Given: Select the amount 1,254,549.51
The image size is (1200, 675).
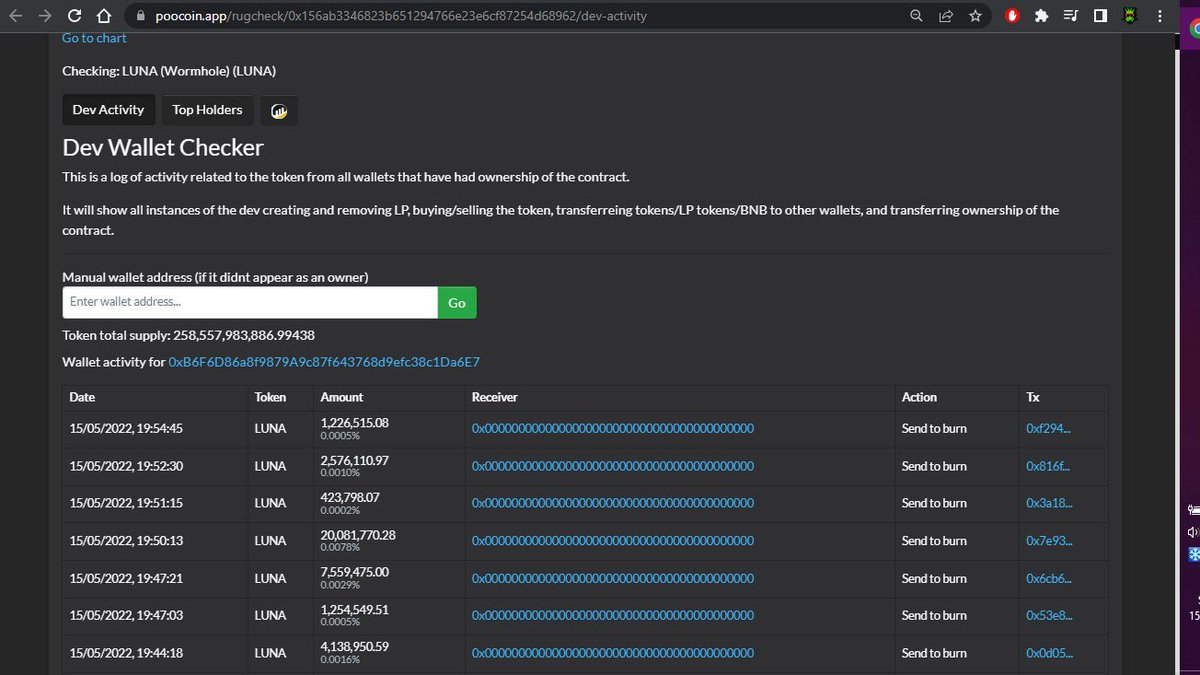Looking at the screenshot, I should pos(355,610).
